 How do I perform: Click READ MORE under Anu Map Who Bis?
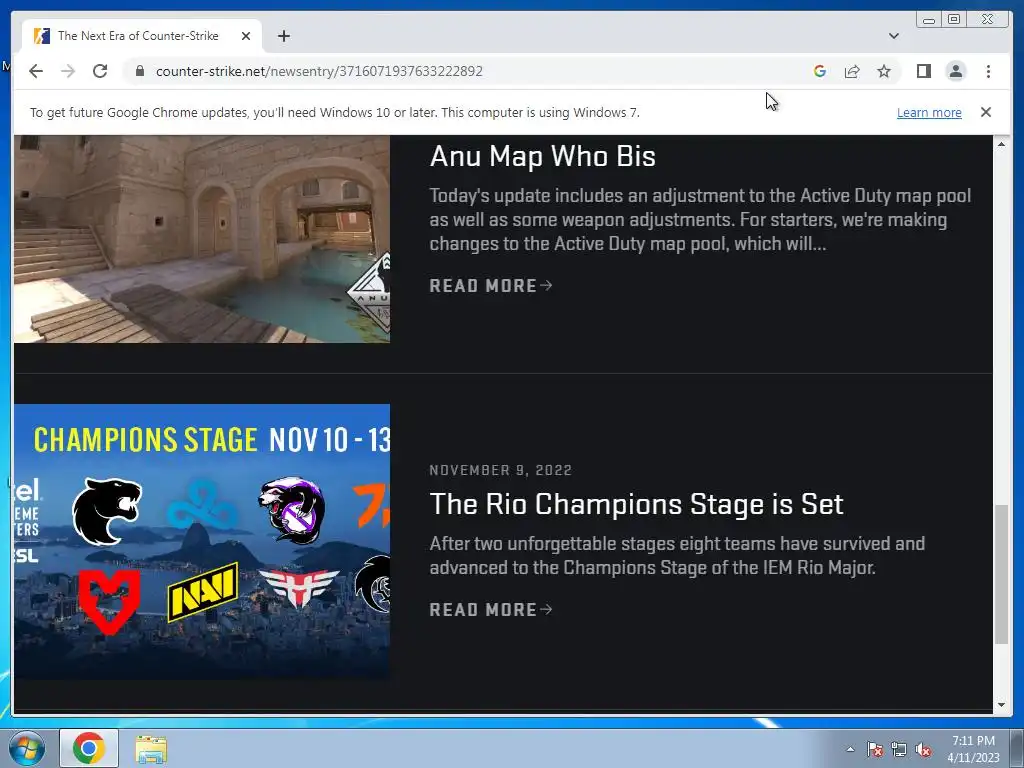pyautogui.click(x=491, y=285)
